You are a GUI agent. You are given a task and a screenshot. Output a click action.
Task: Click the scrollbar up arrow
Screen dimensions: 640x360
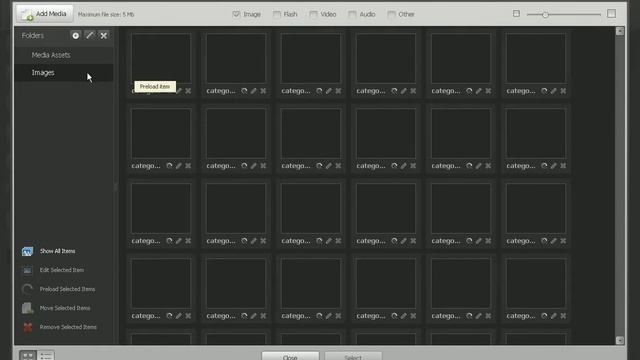(620, 31)
